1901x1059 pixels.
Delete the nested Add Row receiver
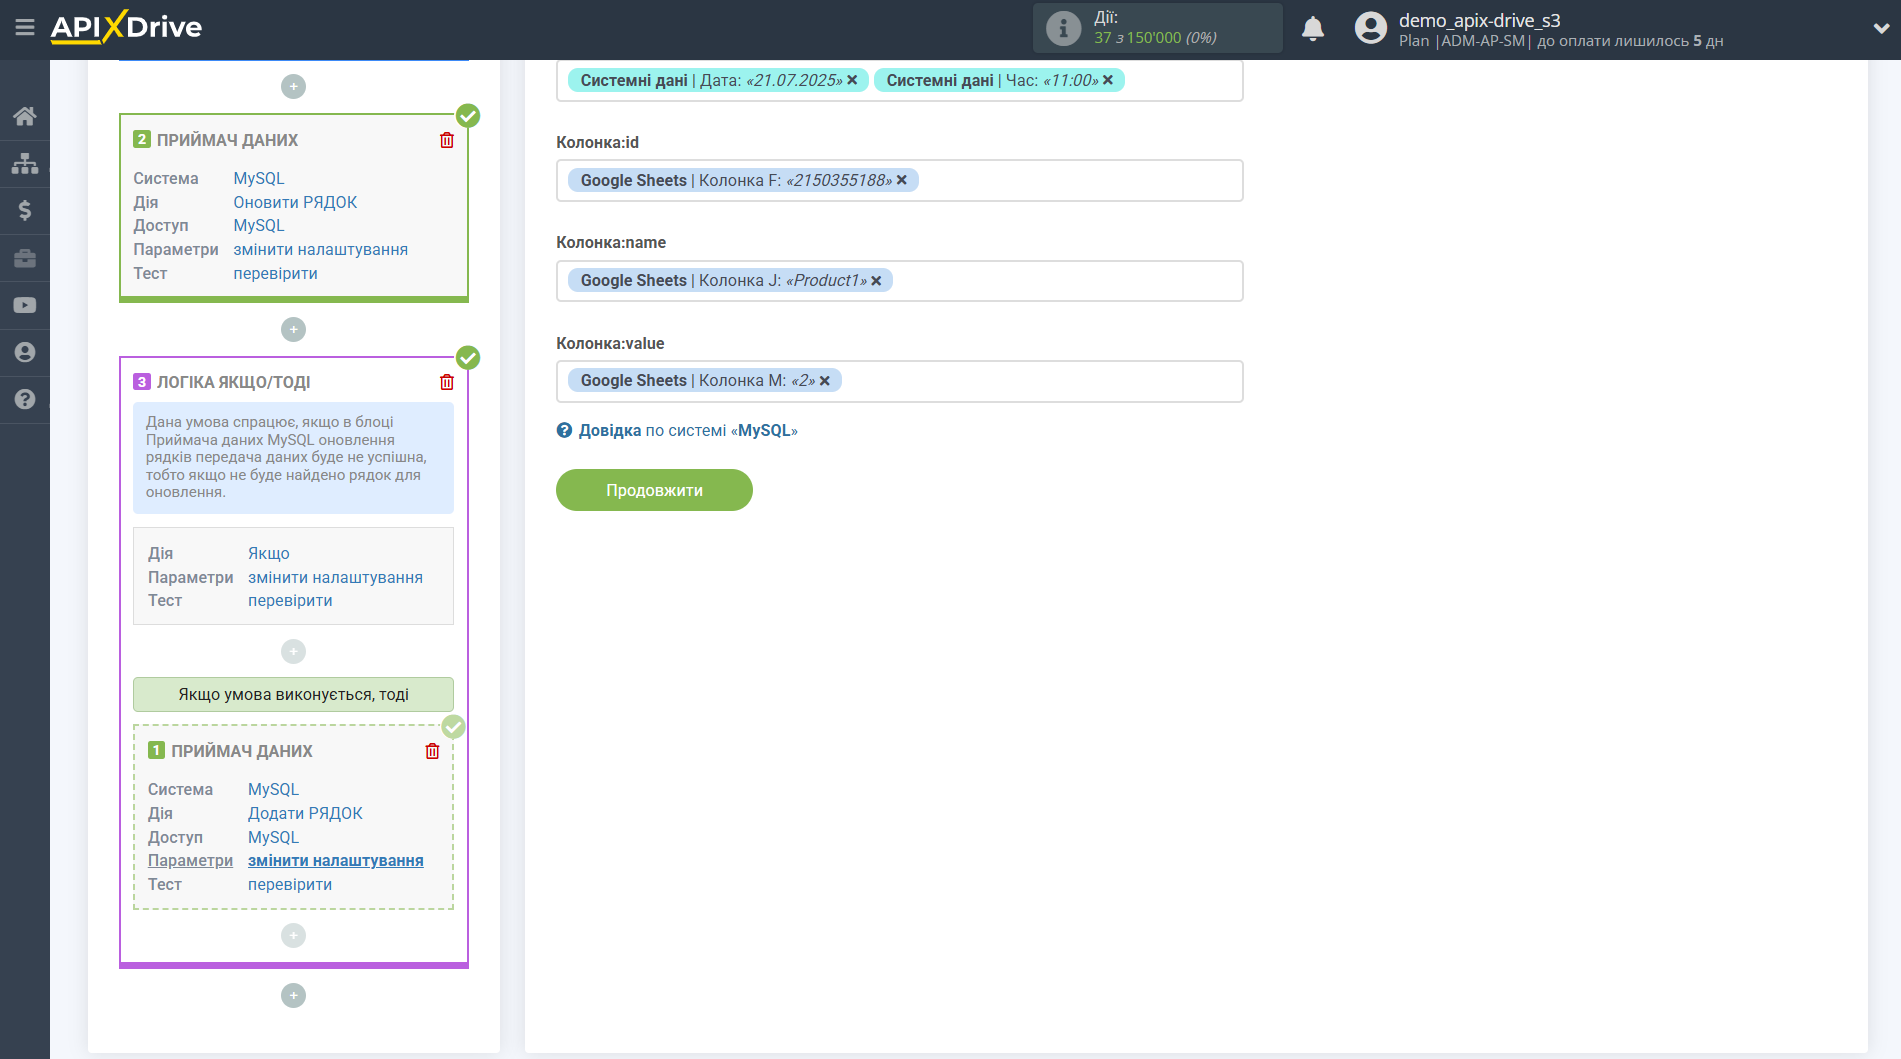[432, 751]
